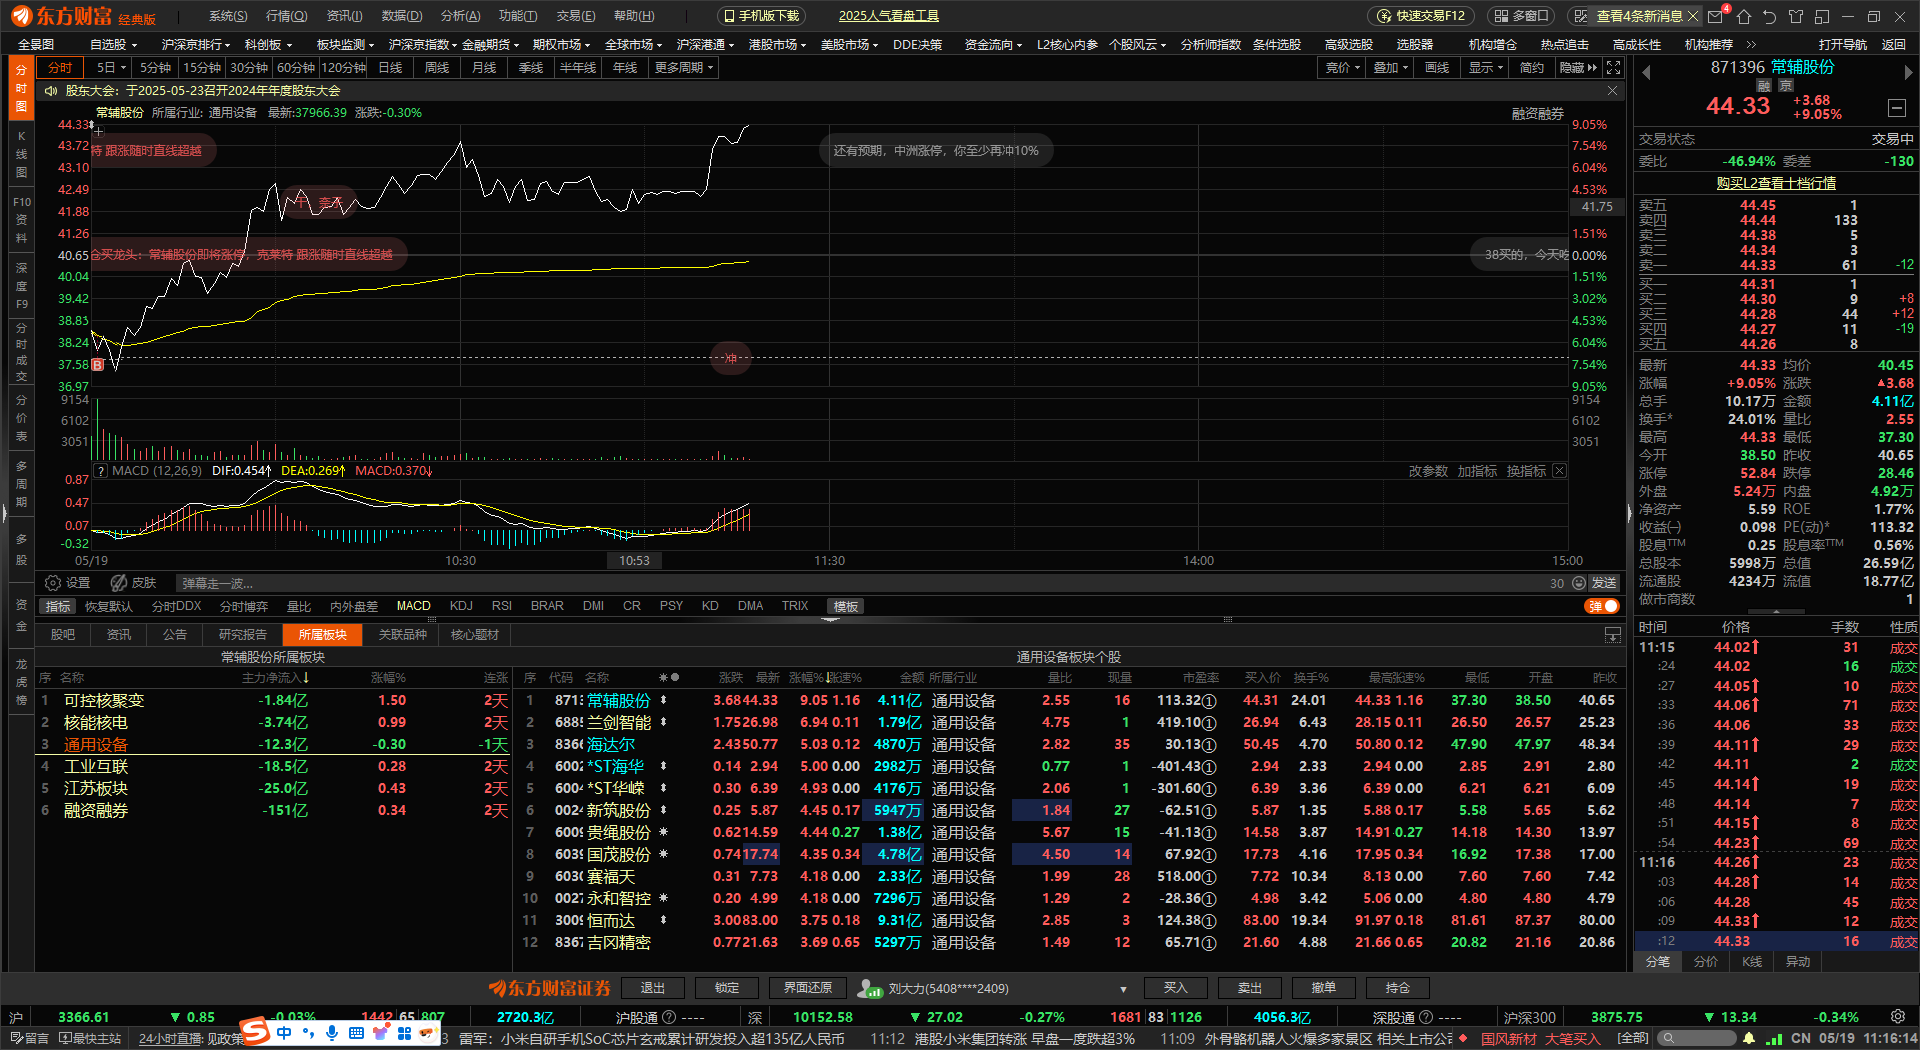Click the 买入 buy button
Image resolution: width=1920 pixels, height=1050 pixels.
tap(1176, 988)
